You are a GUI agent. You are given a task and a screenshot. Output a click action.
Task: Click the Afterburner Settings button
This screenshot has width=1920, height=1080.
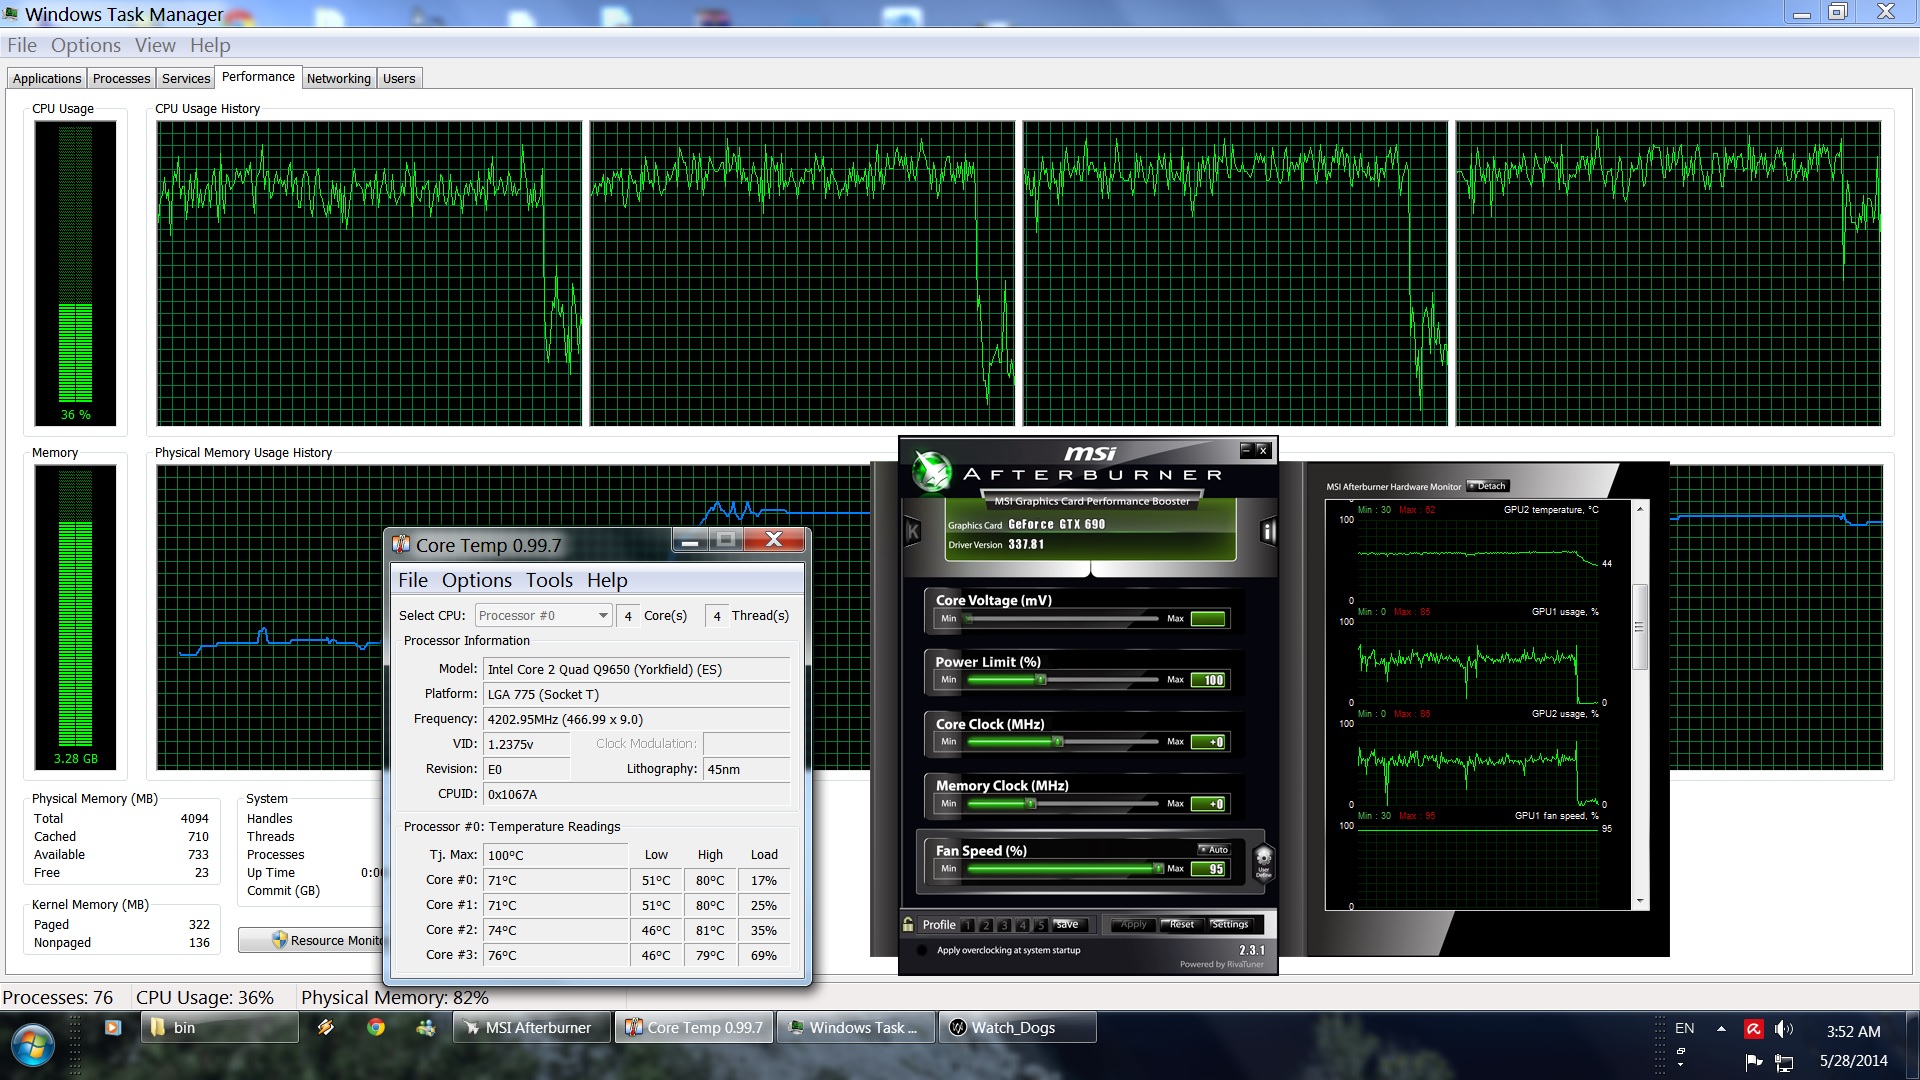[1230, 925]
